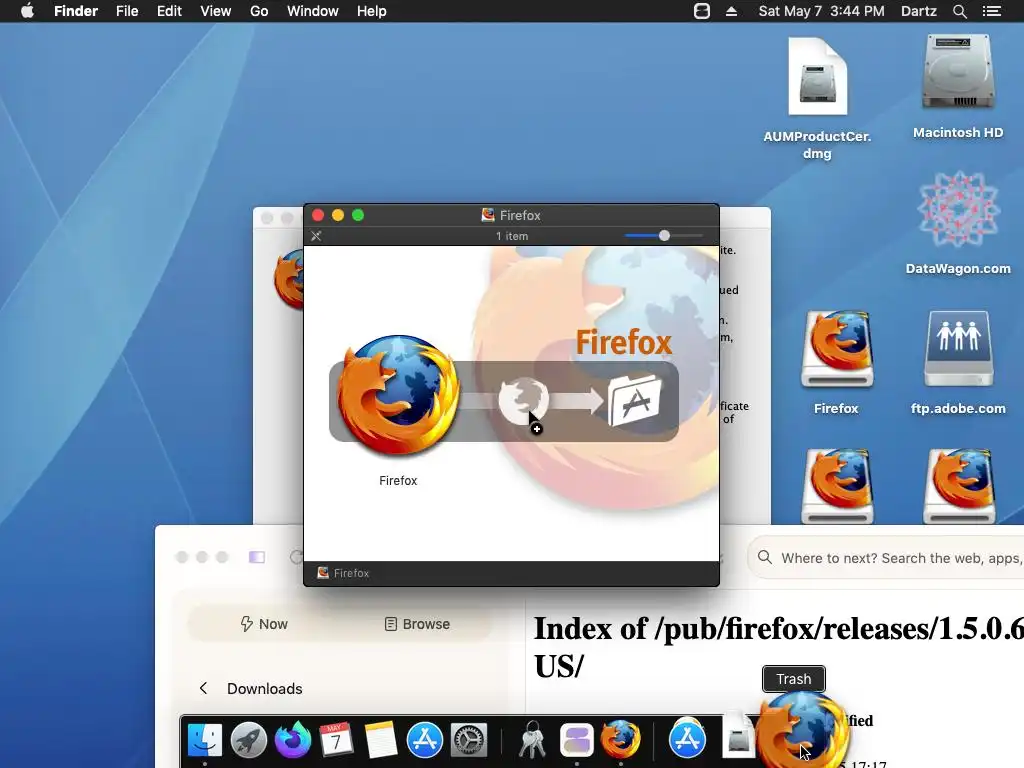This screenshot has width=1024, height=768.
Task: Click the browser search address field
Action: (x=886, y=558)
